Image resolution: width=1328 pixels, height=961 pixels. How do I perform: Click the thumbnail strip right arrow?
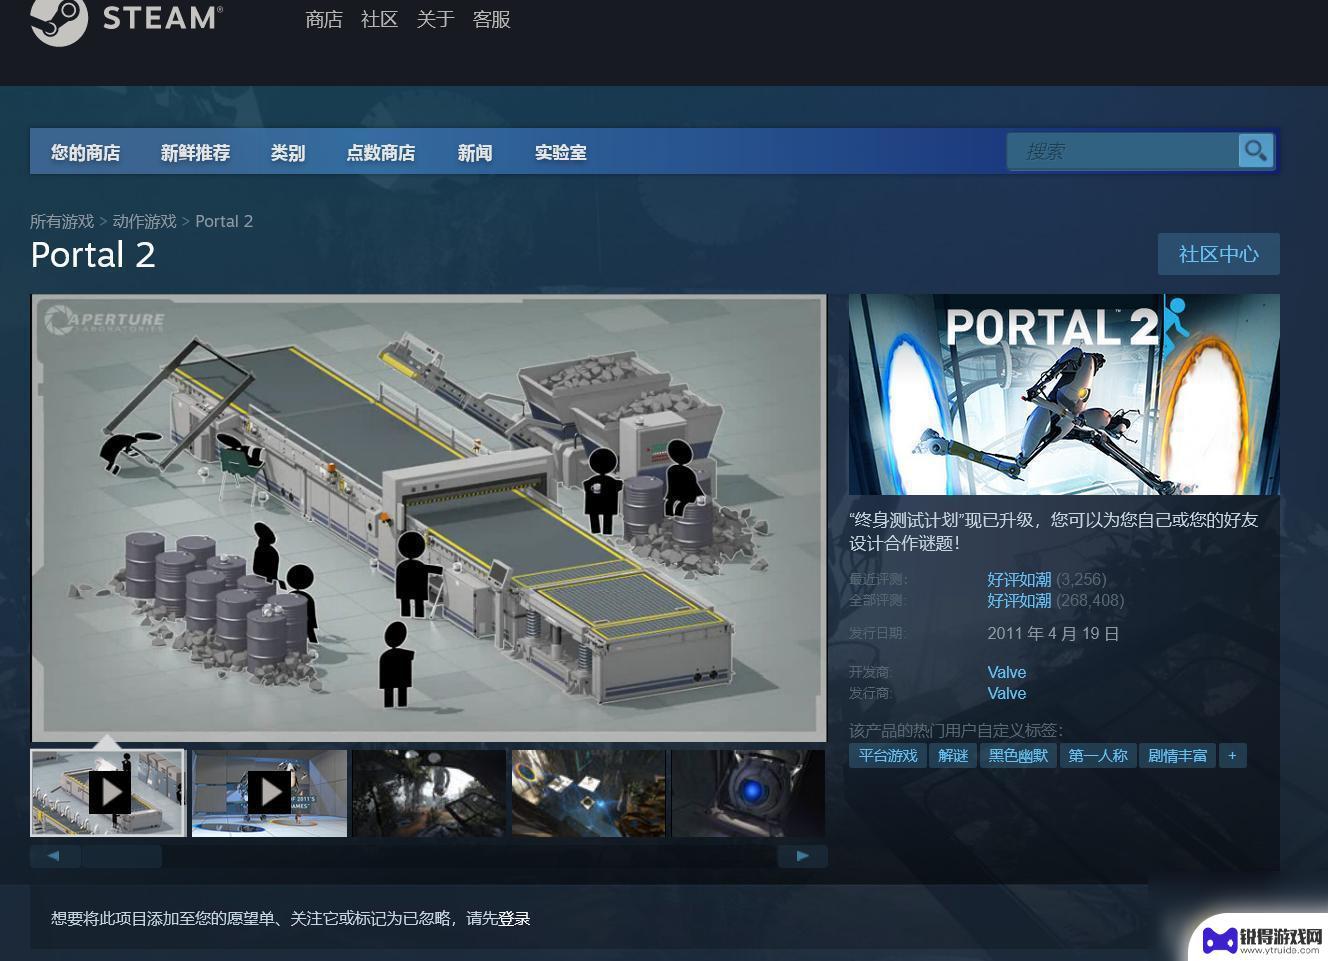802,856
